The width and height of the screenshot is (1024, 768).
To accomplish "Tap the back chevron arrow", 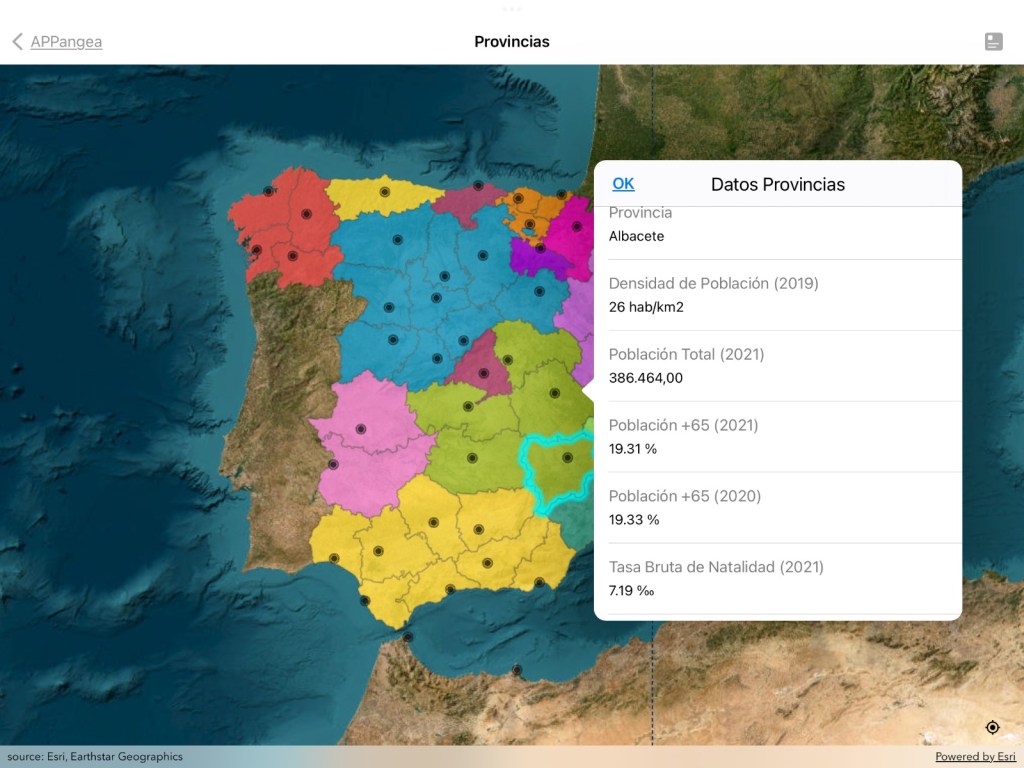I will pyautogui.click(x=17, y=42).
